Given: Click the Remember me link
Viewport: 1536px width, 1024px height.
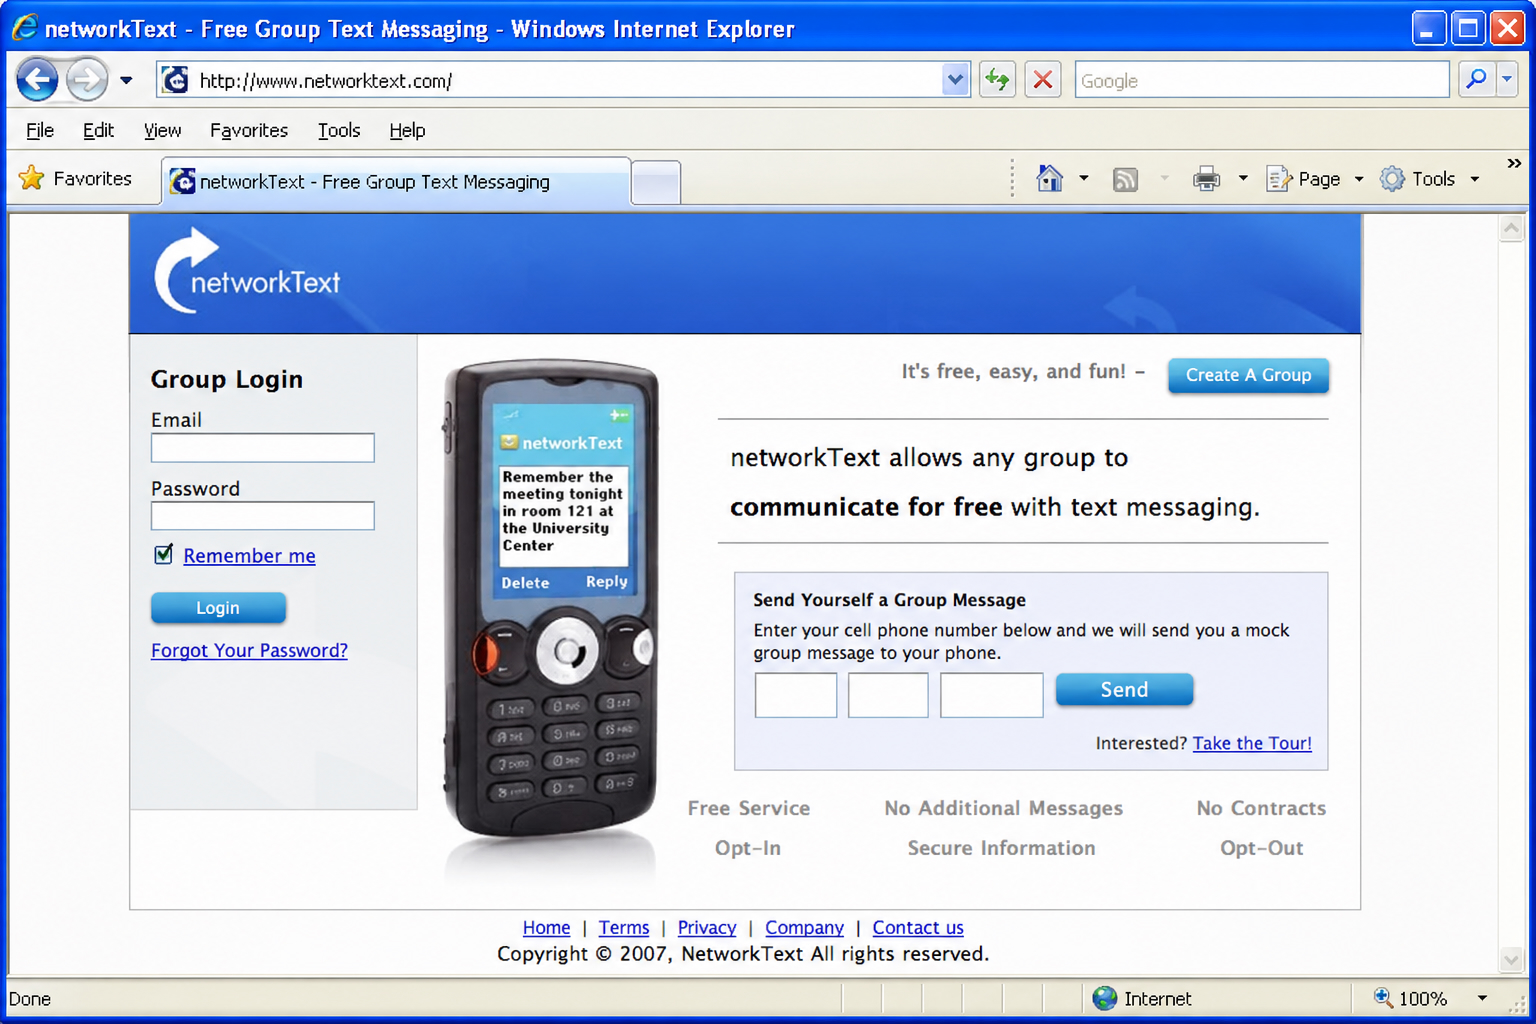Looking at the screenshot, I should 249,556.
